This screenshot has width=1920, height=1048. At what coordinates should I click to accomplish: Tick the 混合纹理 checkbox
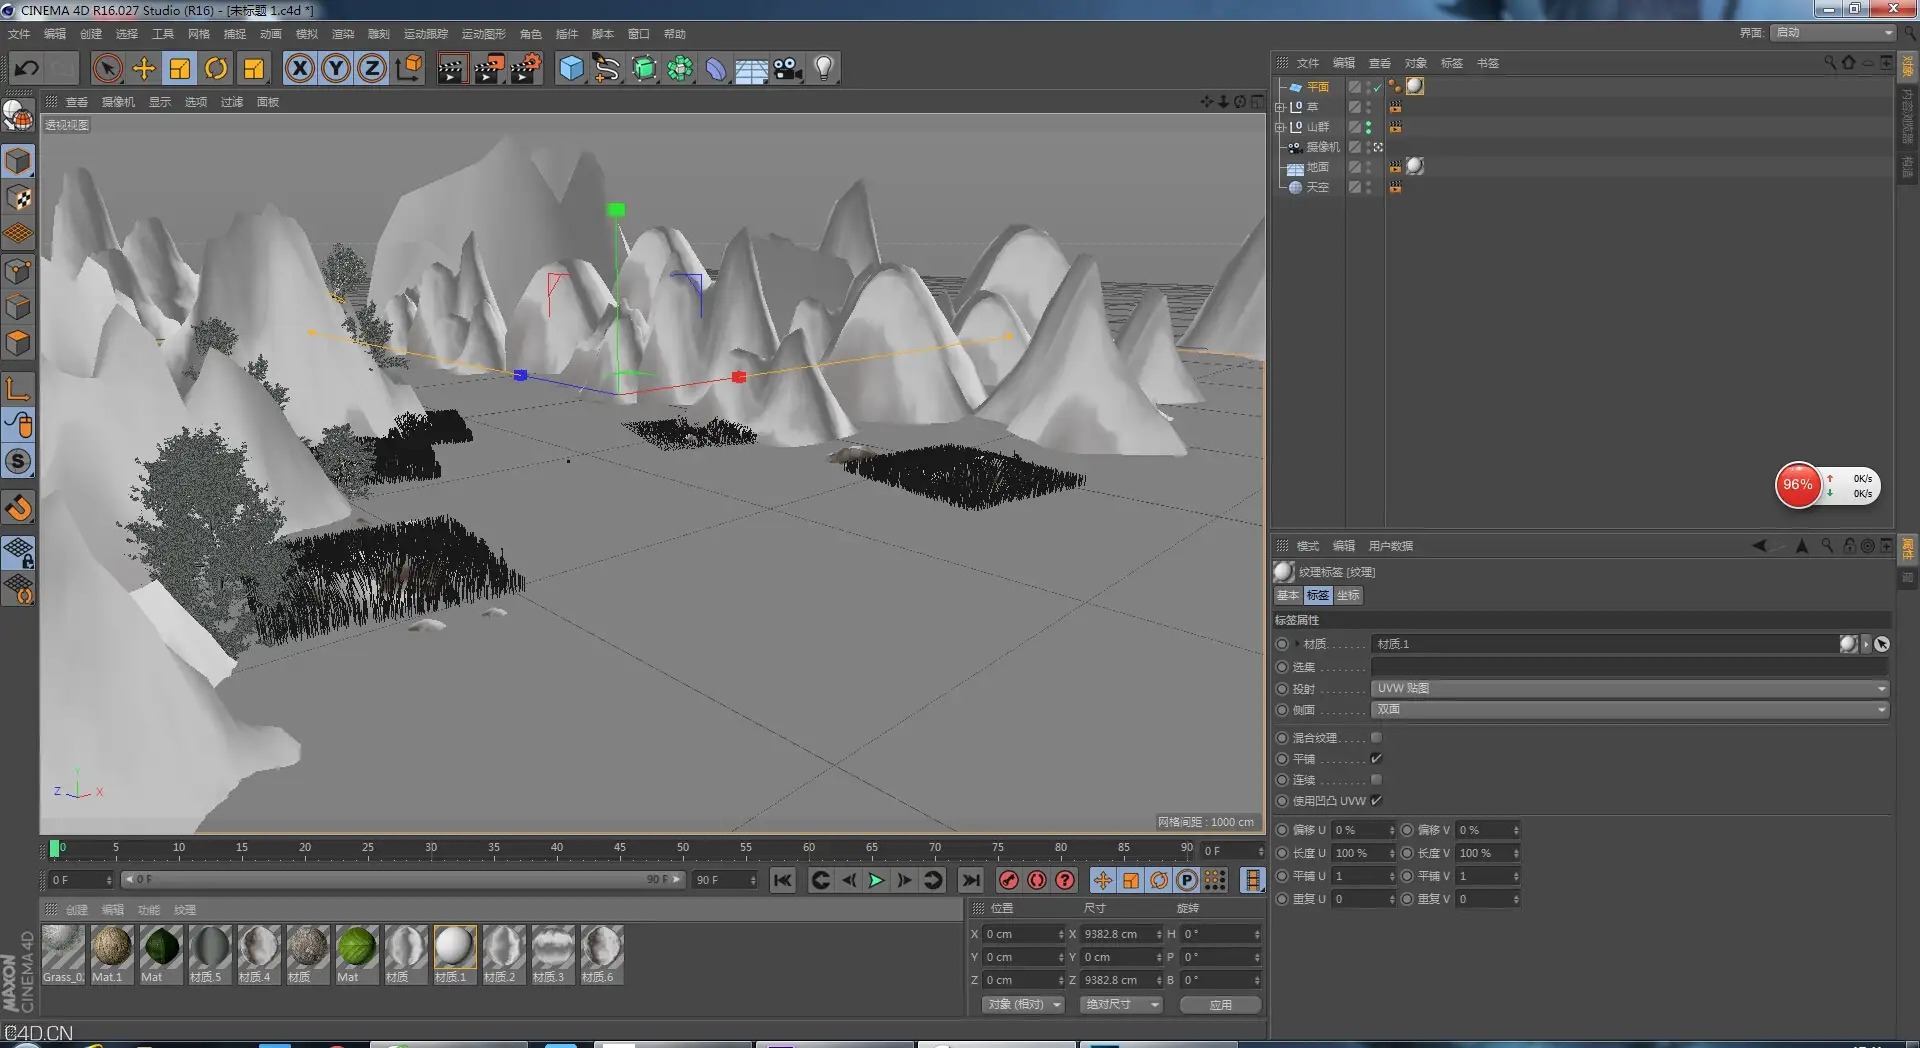coord(1376,738)
